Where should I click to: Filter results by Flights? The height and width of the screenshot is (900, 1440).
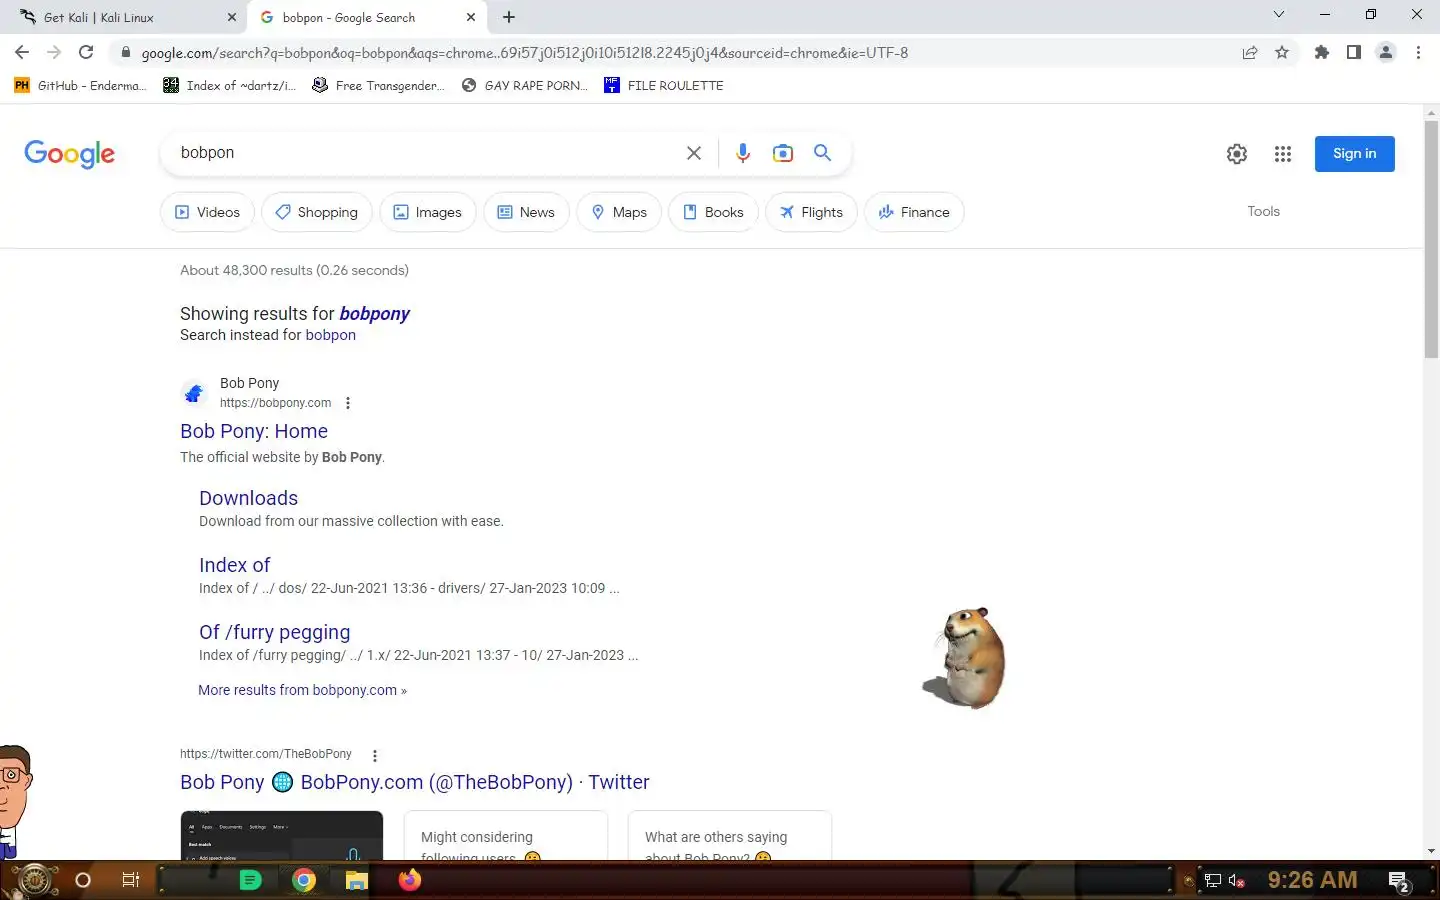point(811,212)
